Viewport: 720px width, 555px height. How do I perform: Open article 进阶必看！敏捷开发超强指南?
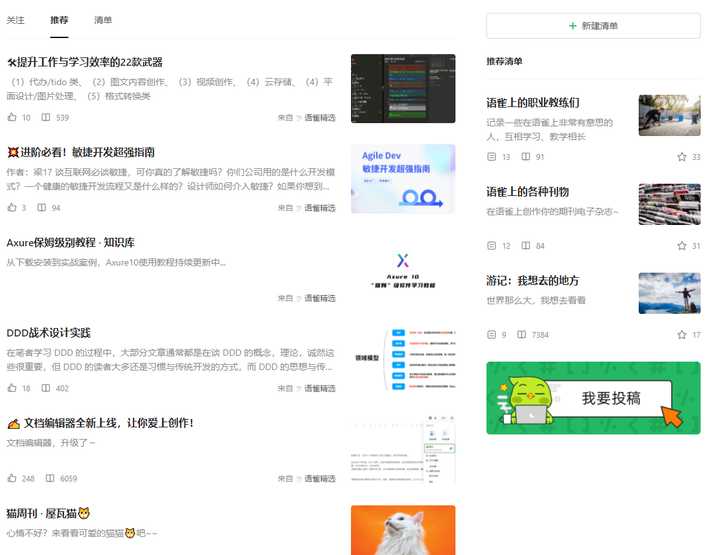tap(81, 152)
